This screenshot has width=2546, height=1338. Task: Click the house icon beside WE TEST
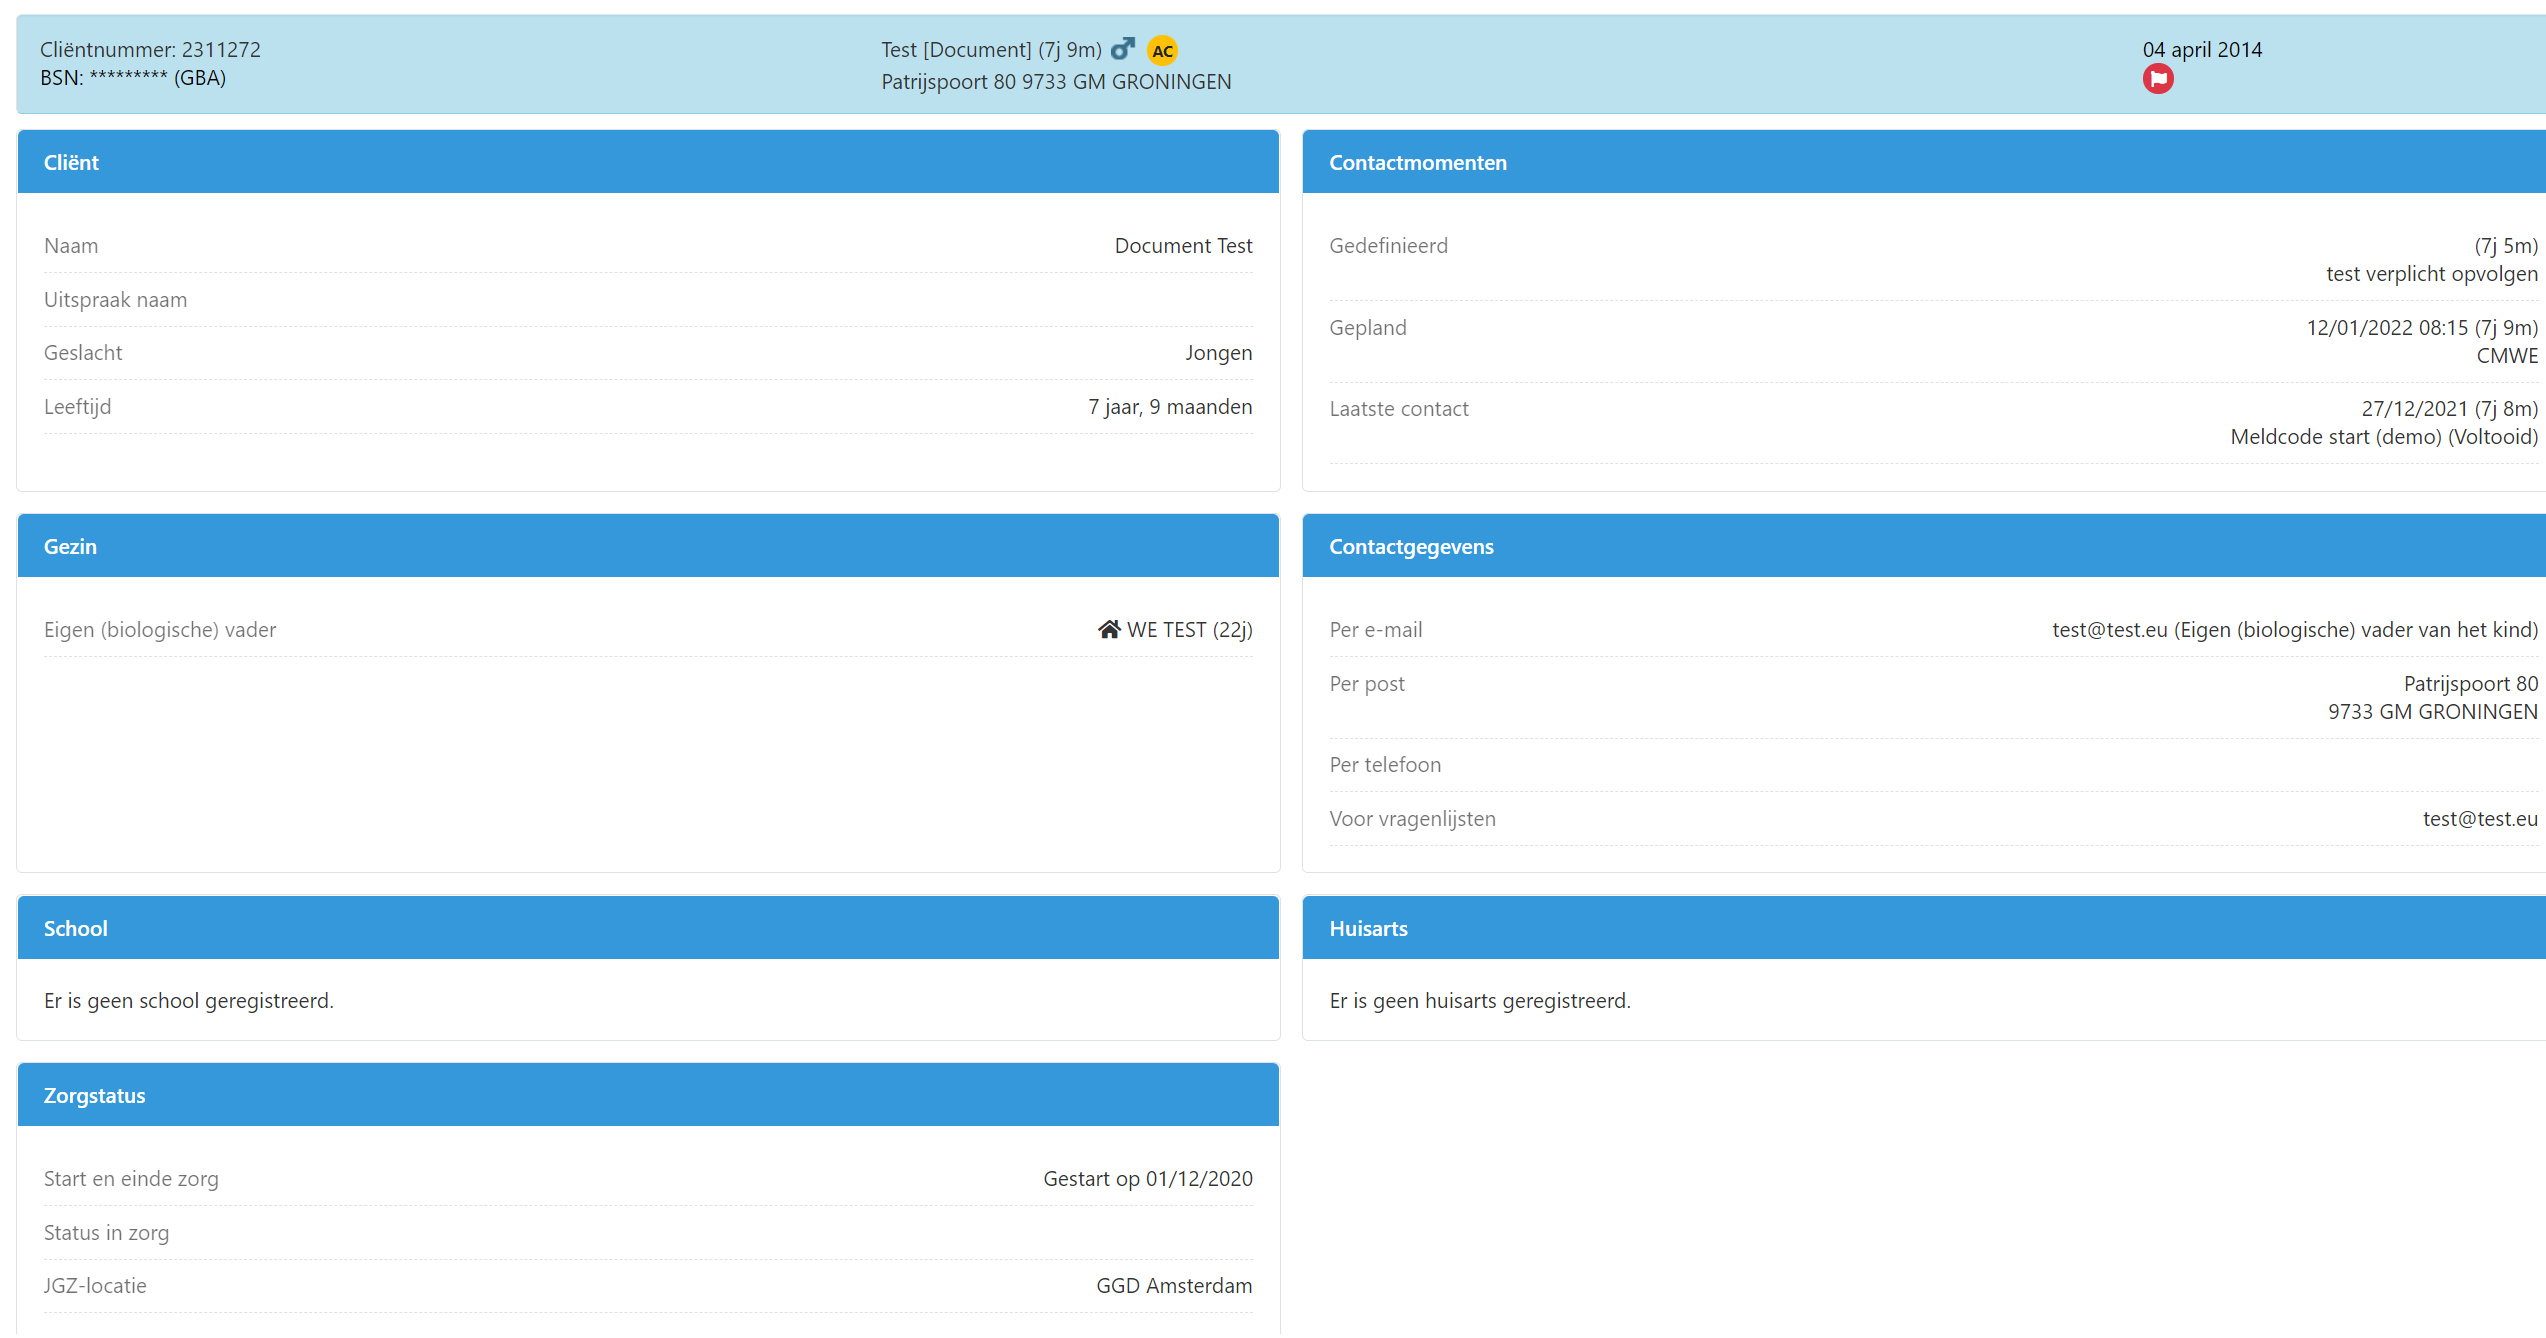[x=1108, y=630]
